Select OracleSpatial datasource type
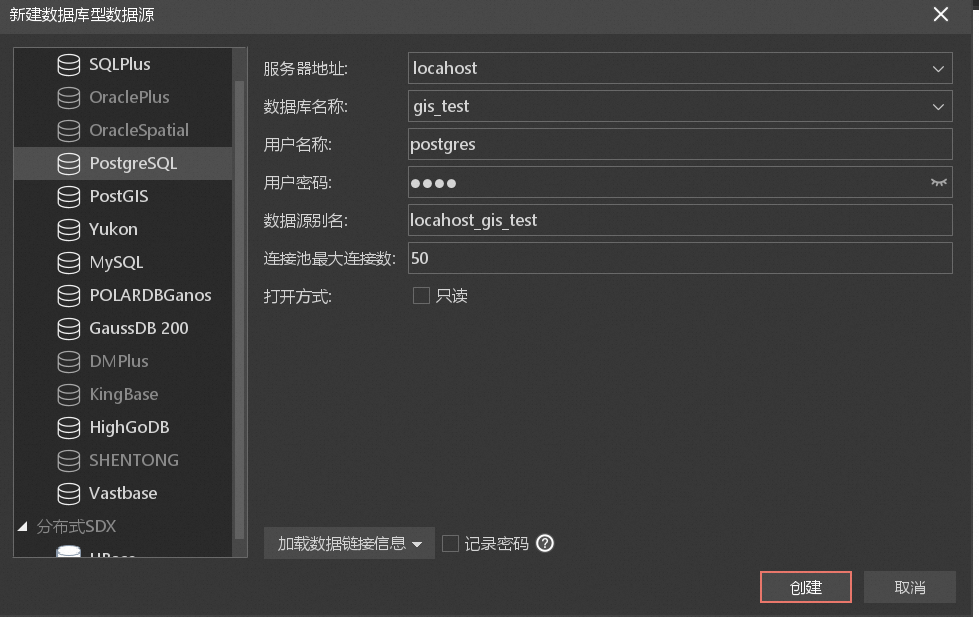The height and width of the screenshot is (617, 979). coord(139,131)
